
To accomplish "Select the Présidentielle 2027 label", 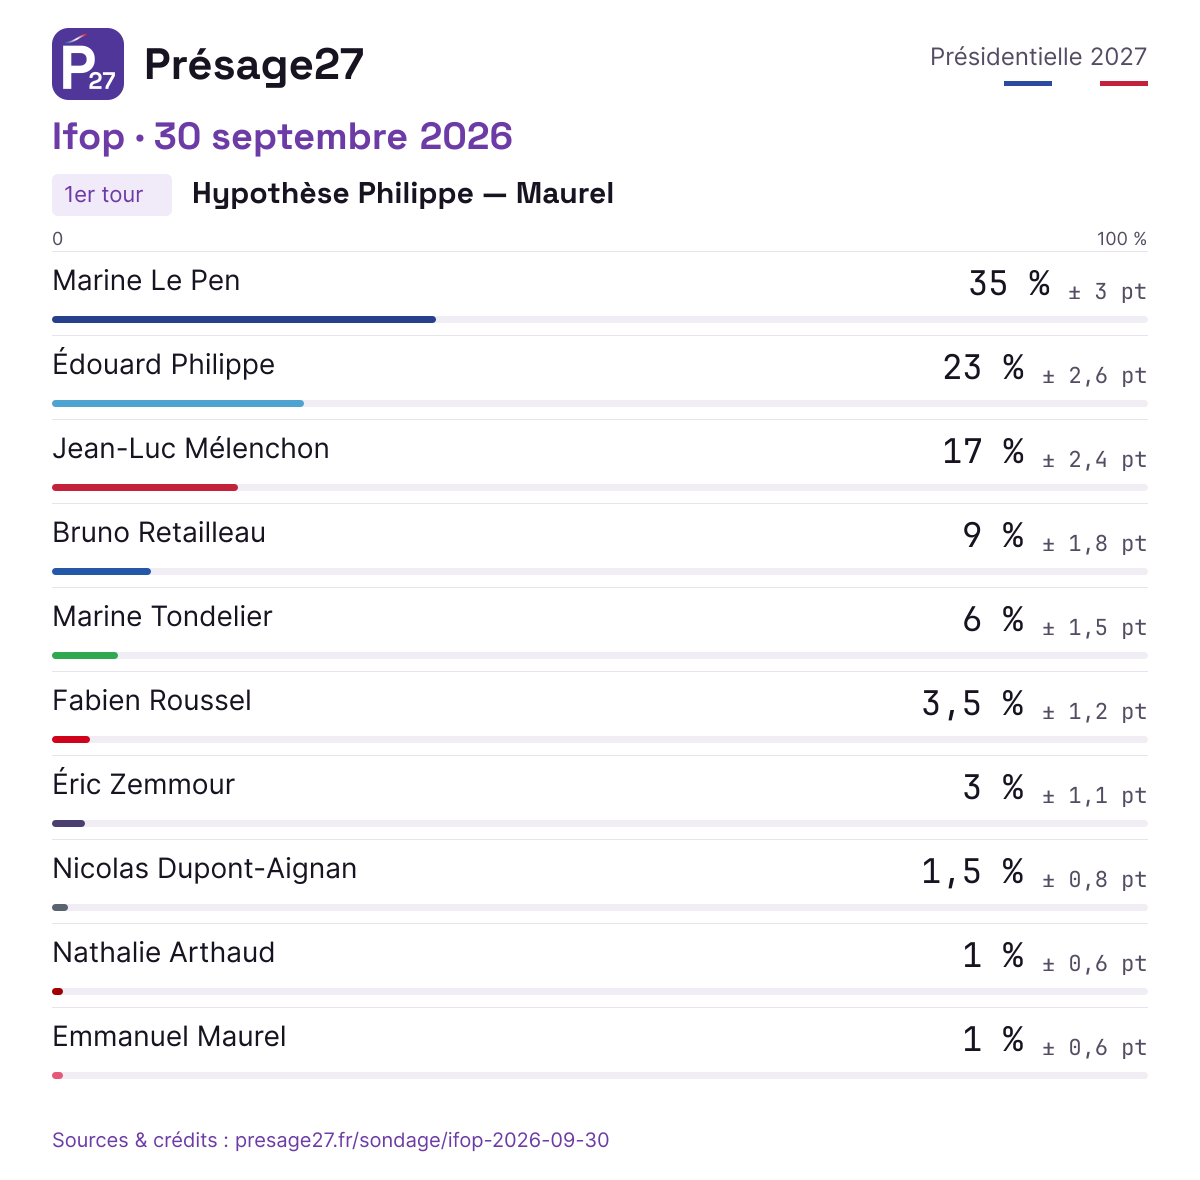I will 1038,57.
